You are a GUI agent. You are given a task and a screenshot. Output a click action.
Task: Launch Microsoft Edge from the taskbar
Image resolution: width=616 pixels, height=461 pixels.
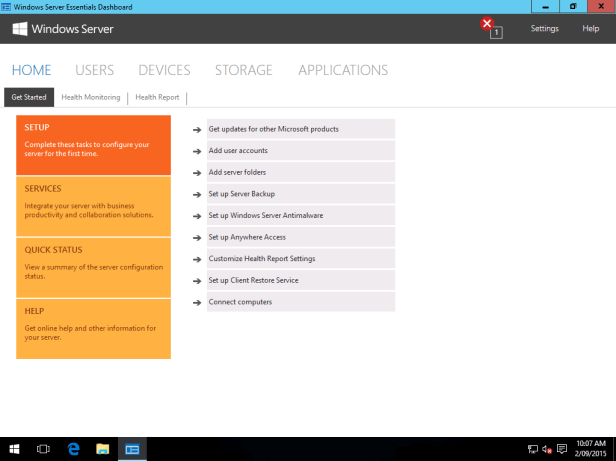73,449
